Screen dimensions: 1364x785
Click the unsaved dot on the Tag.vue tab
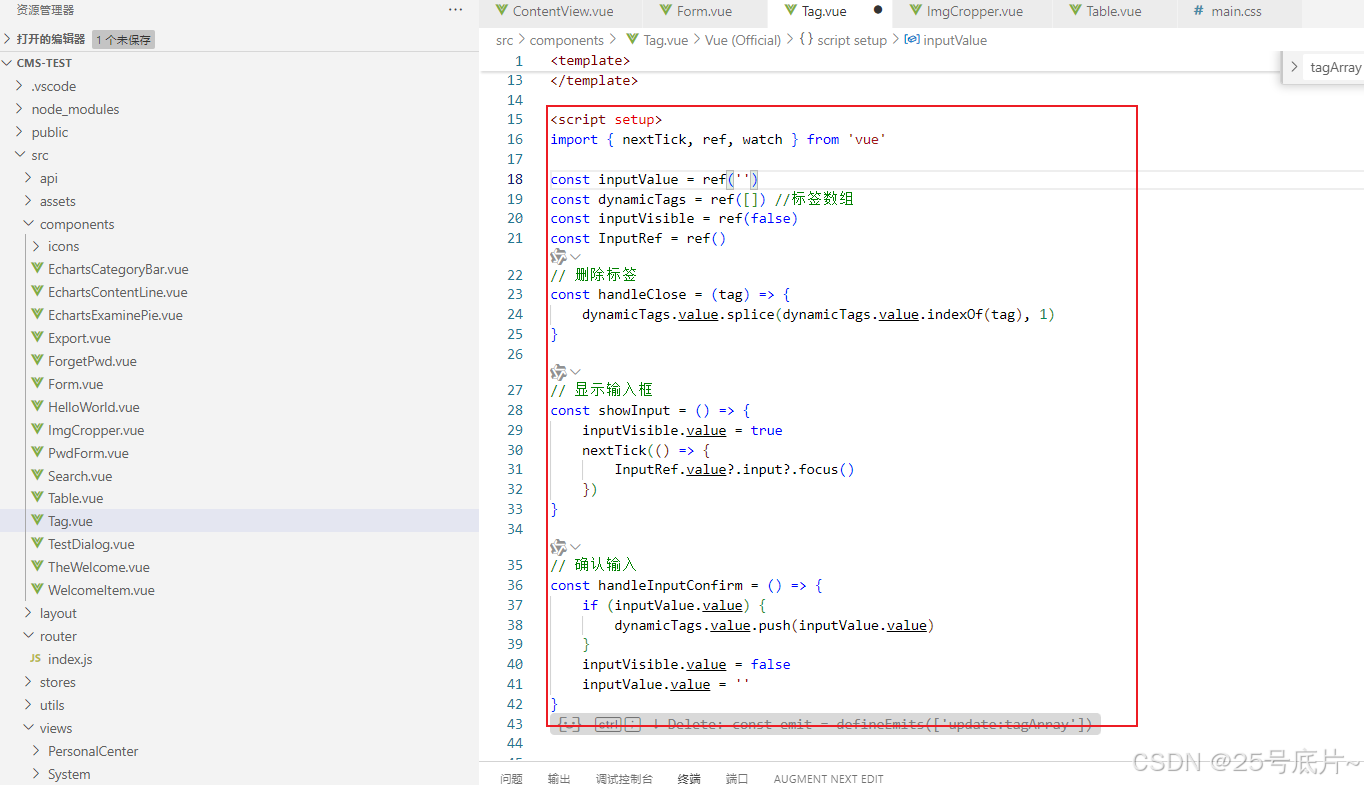tap(878, 11)
